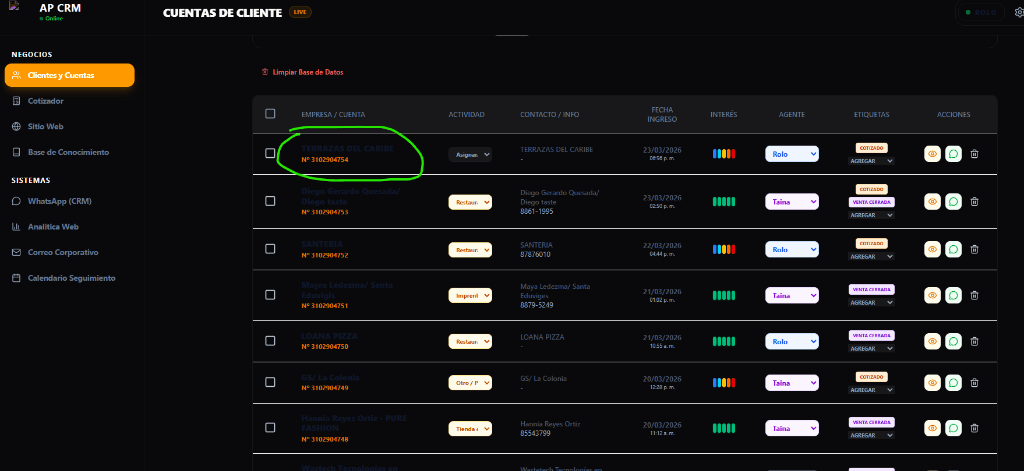Open WhatsApp chat for Maya Ledezma row
This screenshot has height=471, width=1024.
pos(953,295)
